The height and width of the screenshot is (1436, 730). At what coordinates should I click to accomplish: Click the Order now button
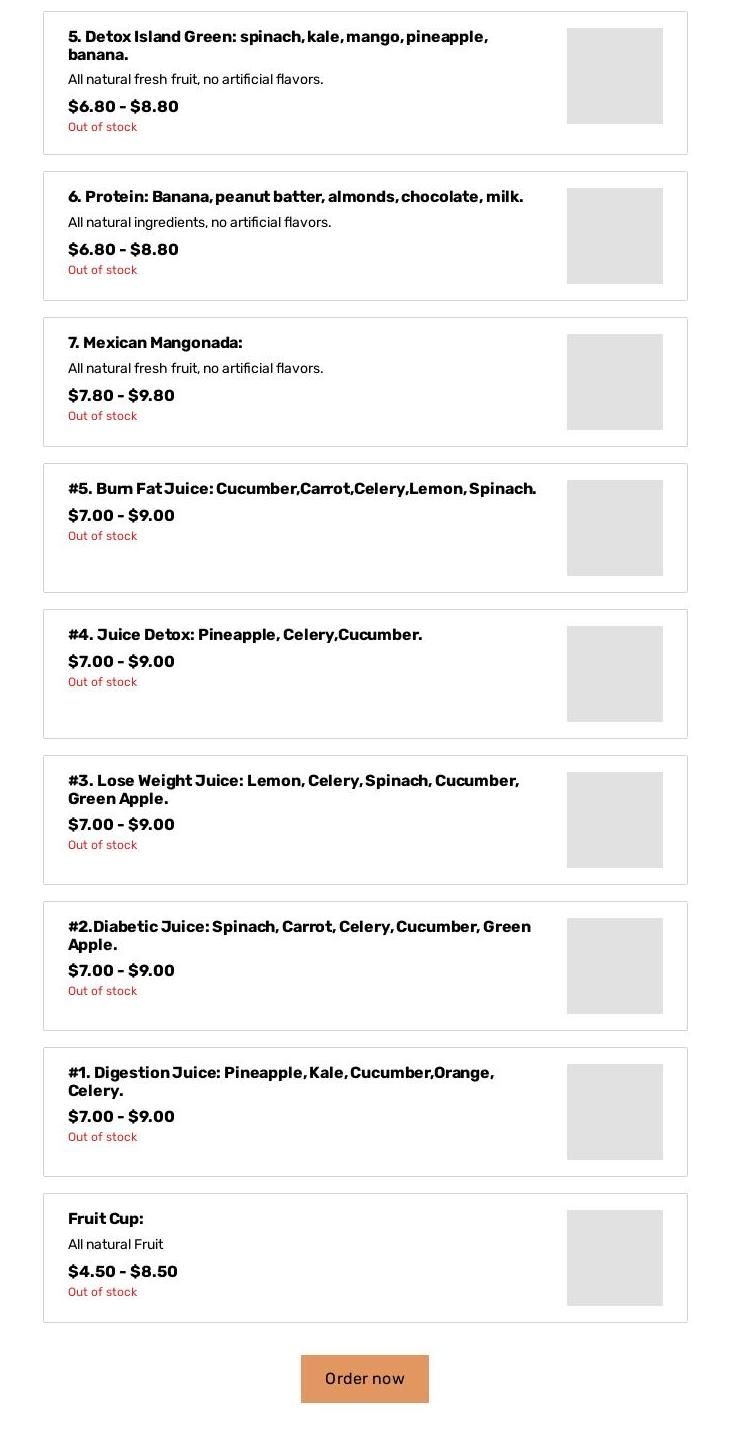pyautogui.click(x=364, y=1378)
